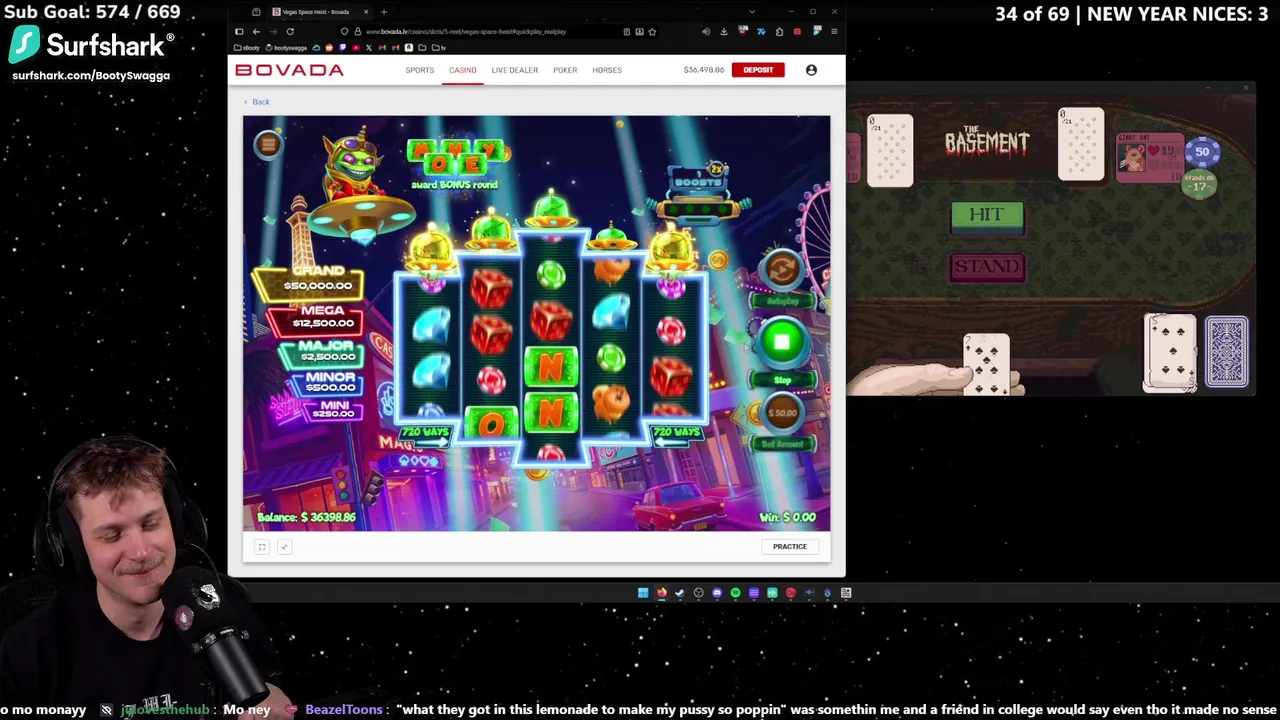Open the Bovada account profile icon
Image resolution: width=1280 pixels, height=720 pixels.
[811, 70]
